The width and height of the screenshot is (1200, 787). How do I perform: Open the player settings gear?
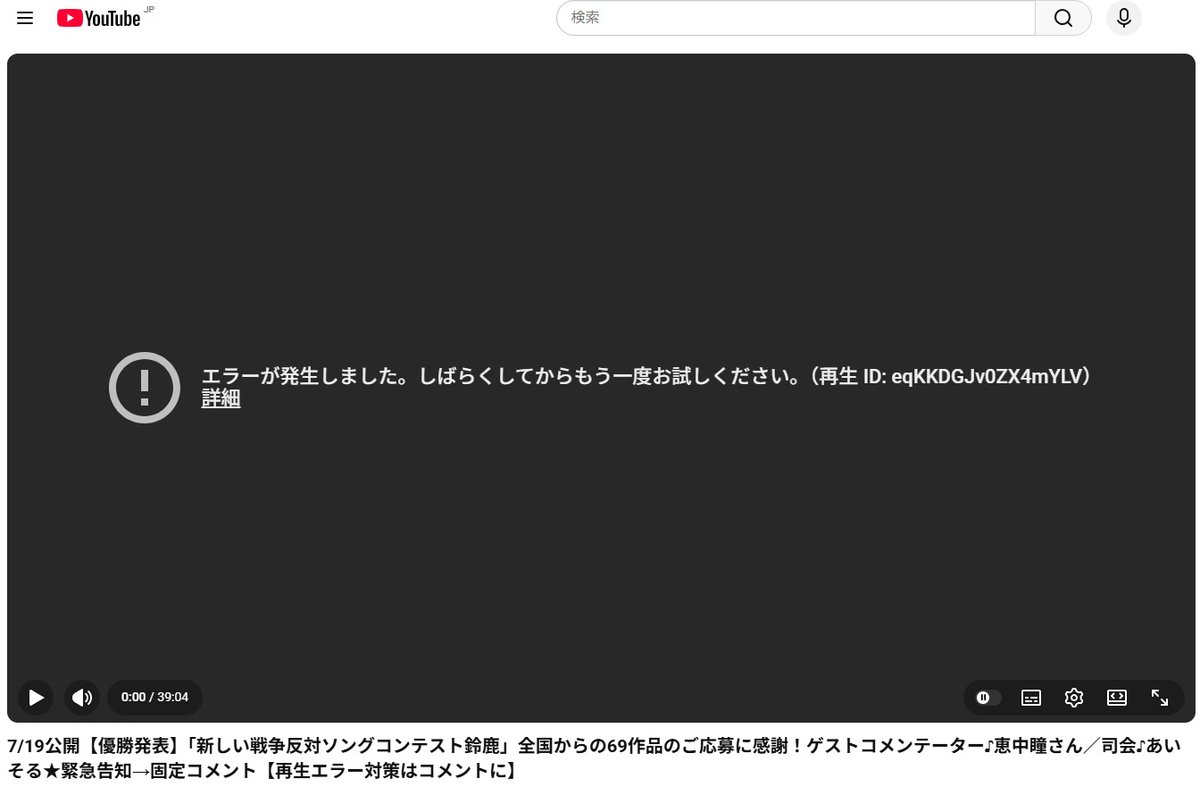pos(1074,698)
